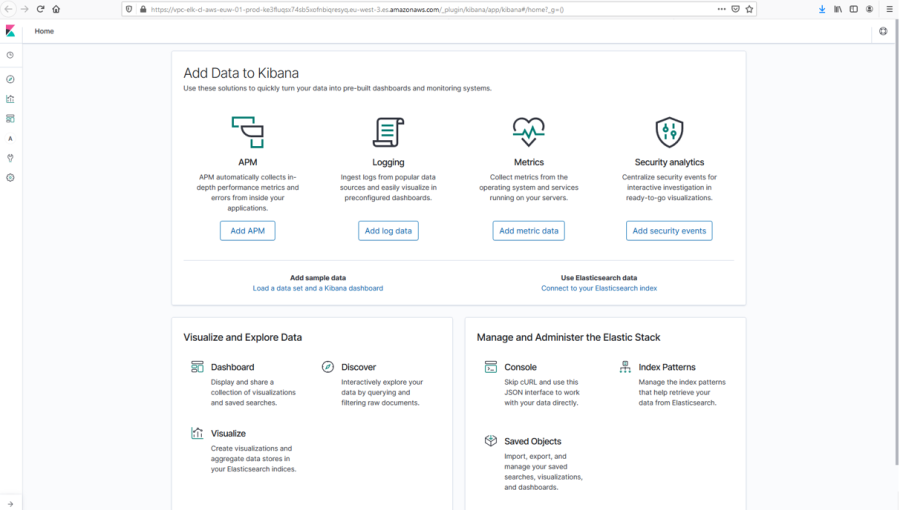
Task: Open Dashboard from the left sidebar icon
Action: pyautogui.click(x=10, y=118)
